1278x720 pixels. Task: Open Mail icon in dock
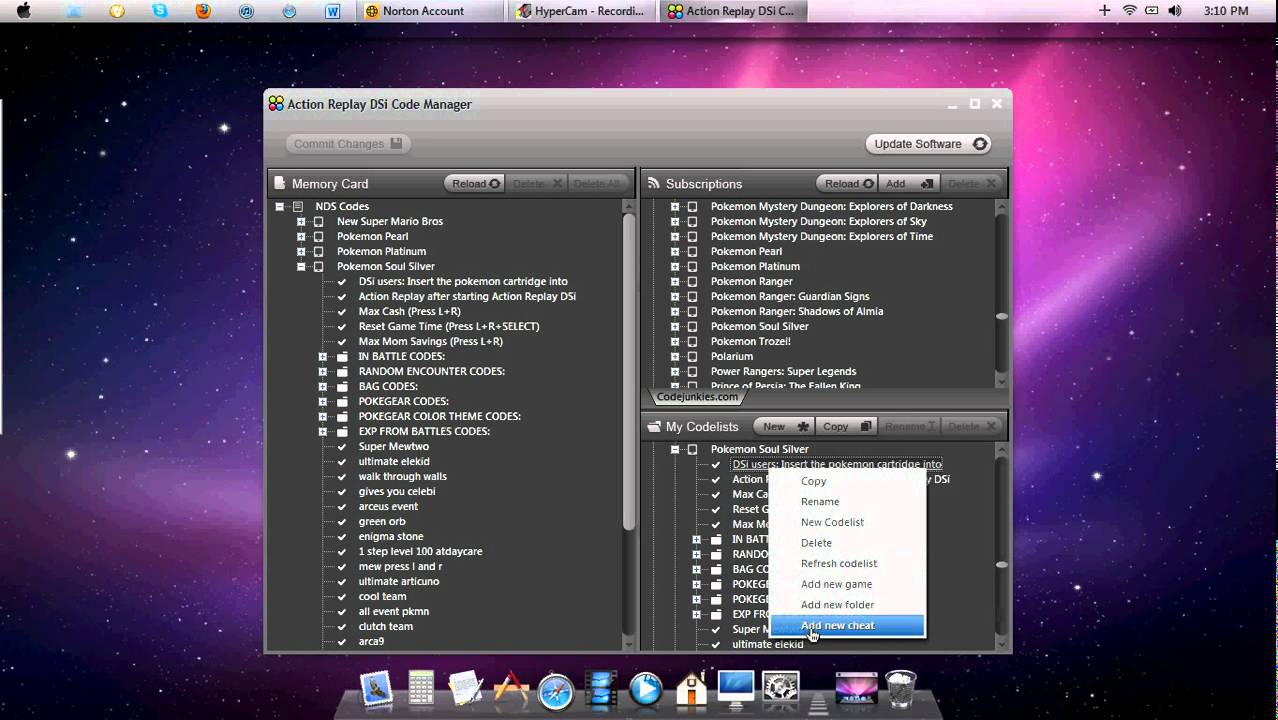pos(376,689)
